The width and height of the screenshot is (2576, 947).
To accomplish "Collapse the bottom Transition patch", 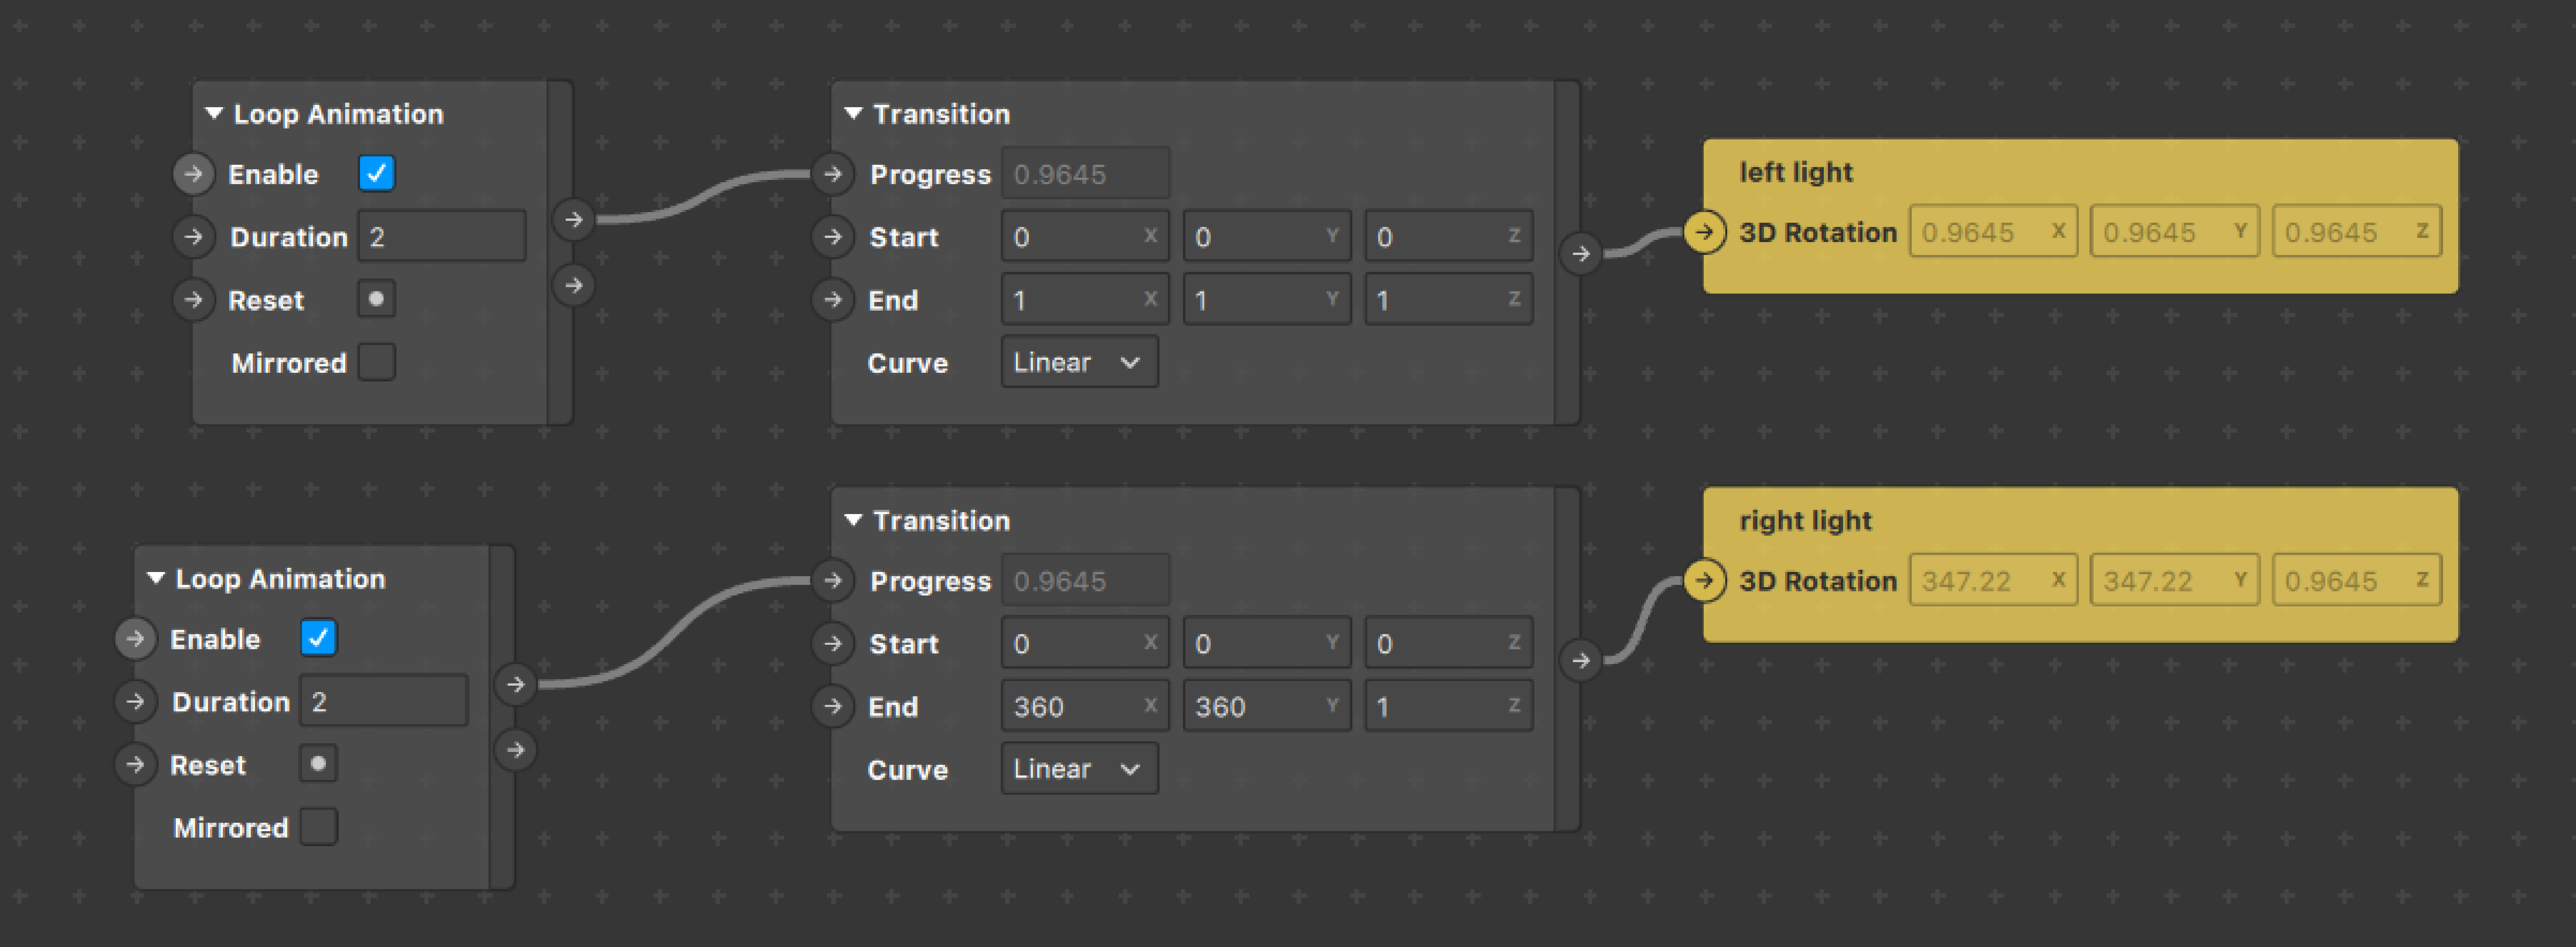I will (853, 520).
